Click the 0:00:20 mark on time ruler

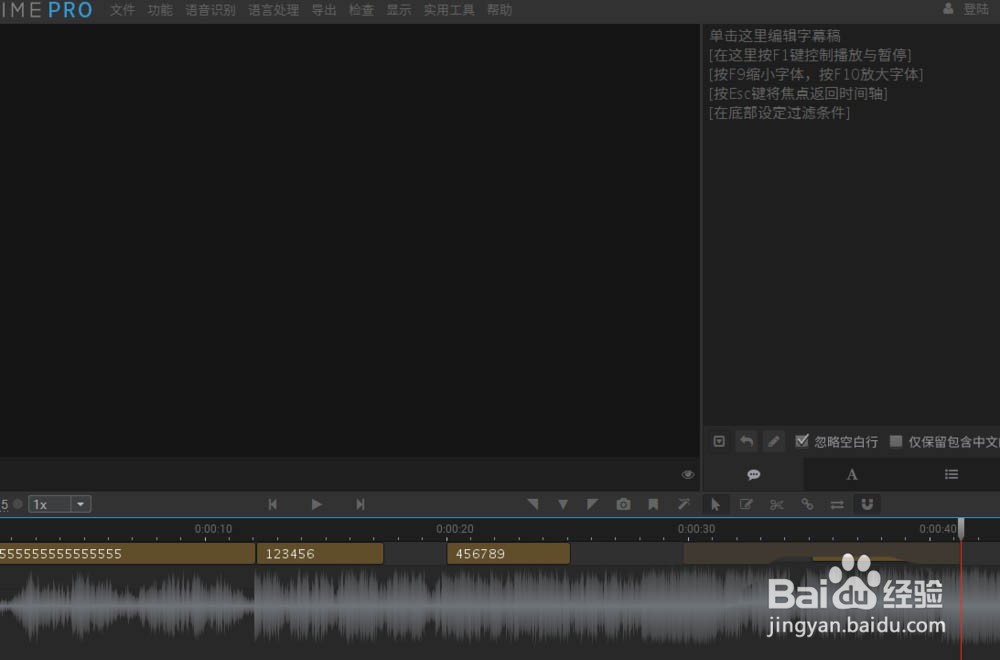(x=455, y=529)
